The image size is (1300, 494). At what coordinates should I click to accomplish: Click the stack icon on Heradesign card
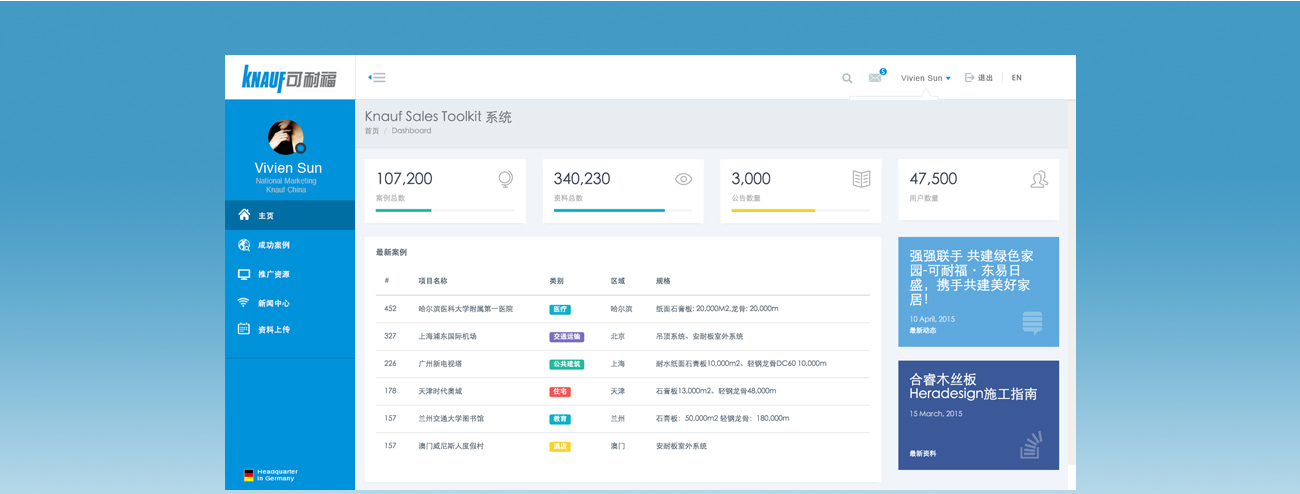click(x=1031, y=446)
